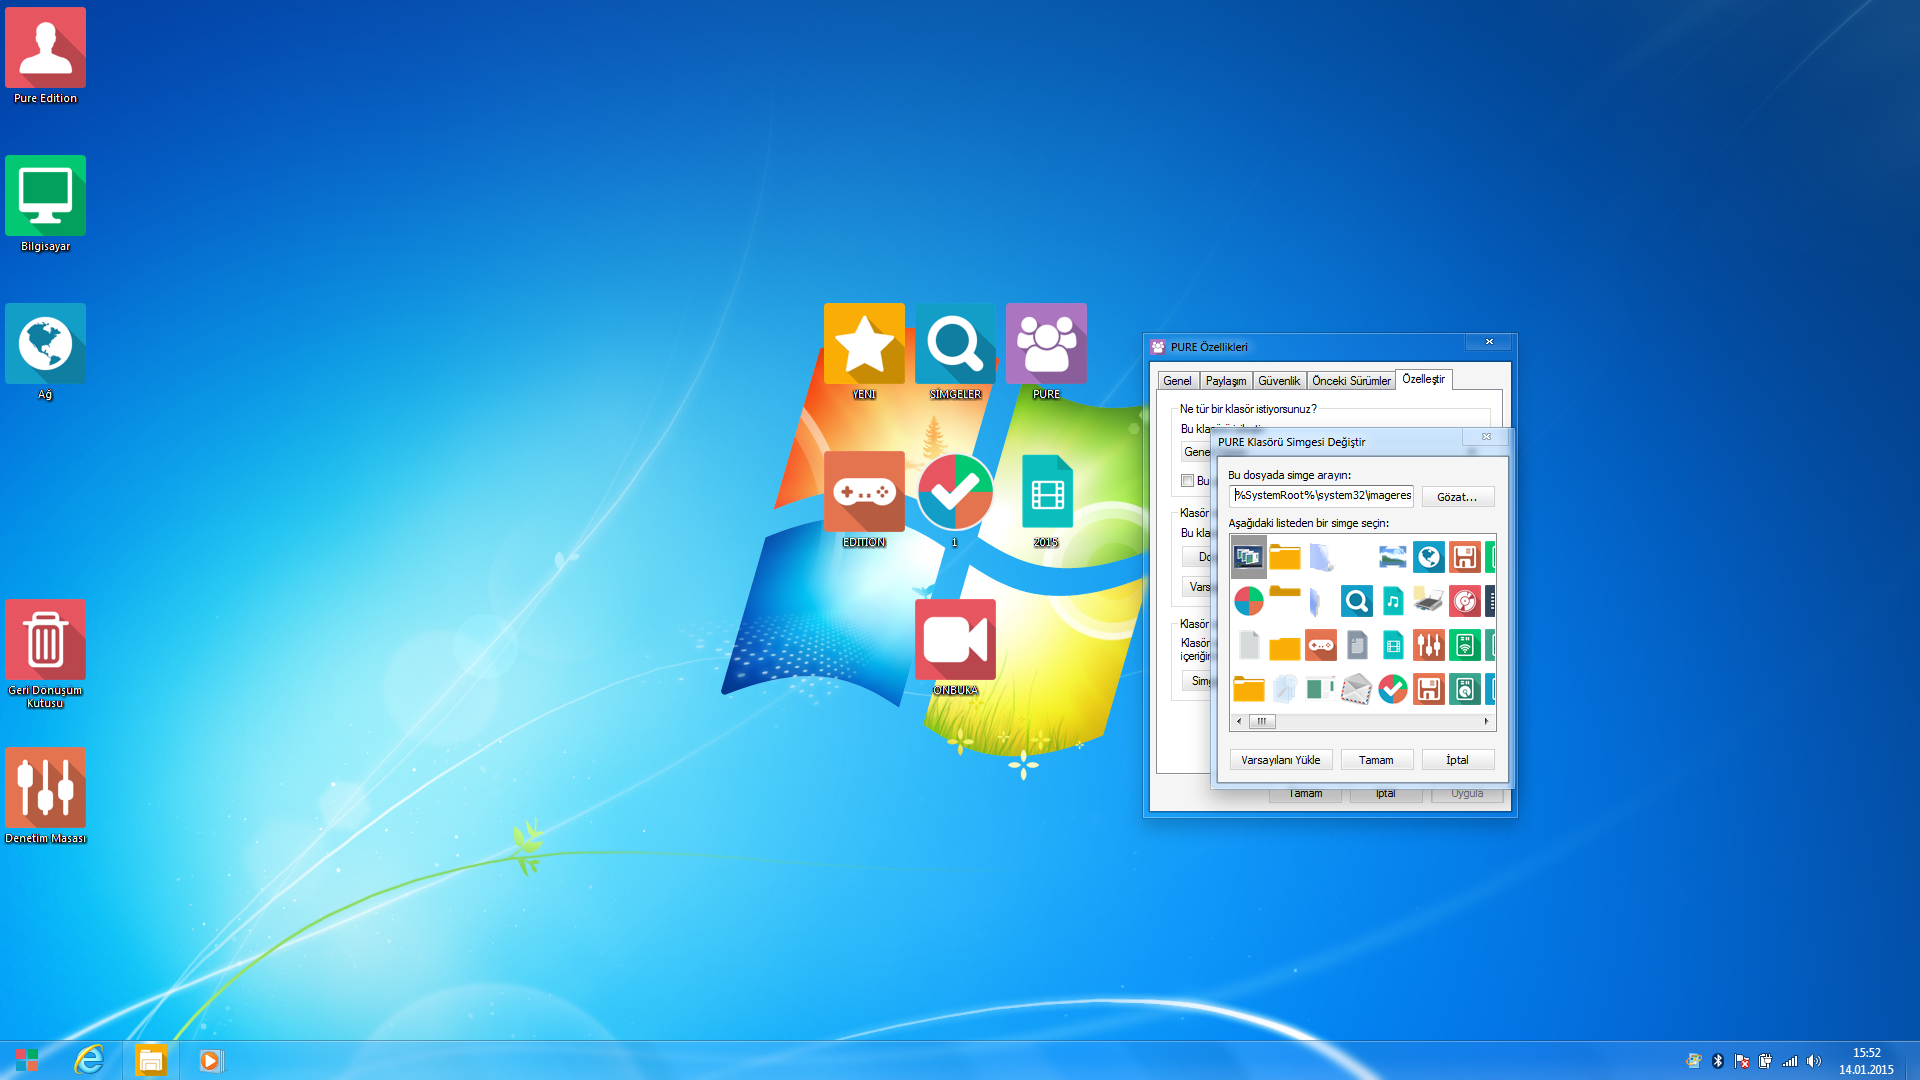This screenshot has height=1080, width=1920.
Task: Select the SİMGELER search folder icon
Action: point(955,352)
